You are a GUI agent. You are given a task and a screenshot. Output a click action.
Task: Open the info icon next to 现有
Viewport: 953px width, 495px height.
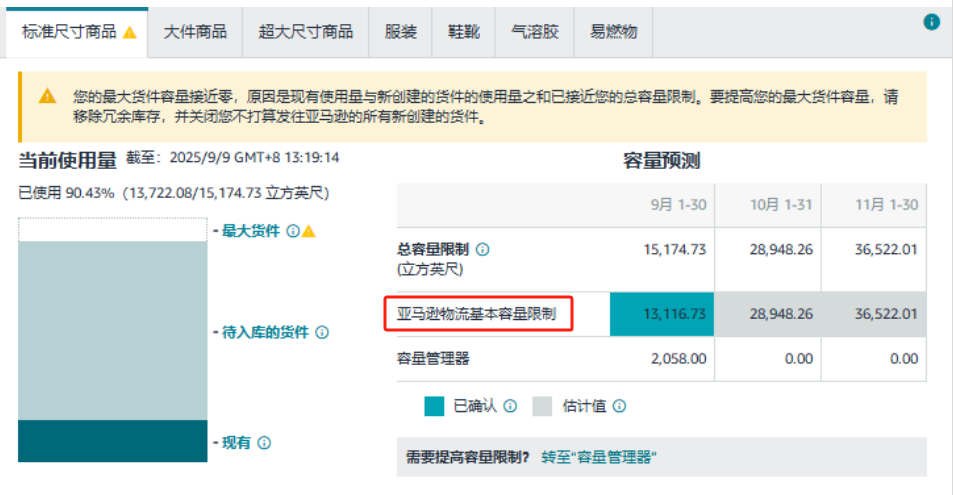coord(264,443)
